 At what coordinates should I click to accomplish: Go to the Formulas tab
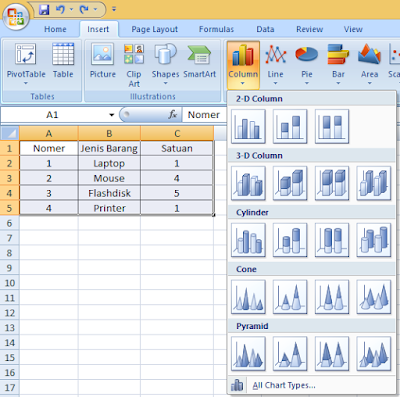coord(216,29)
